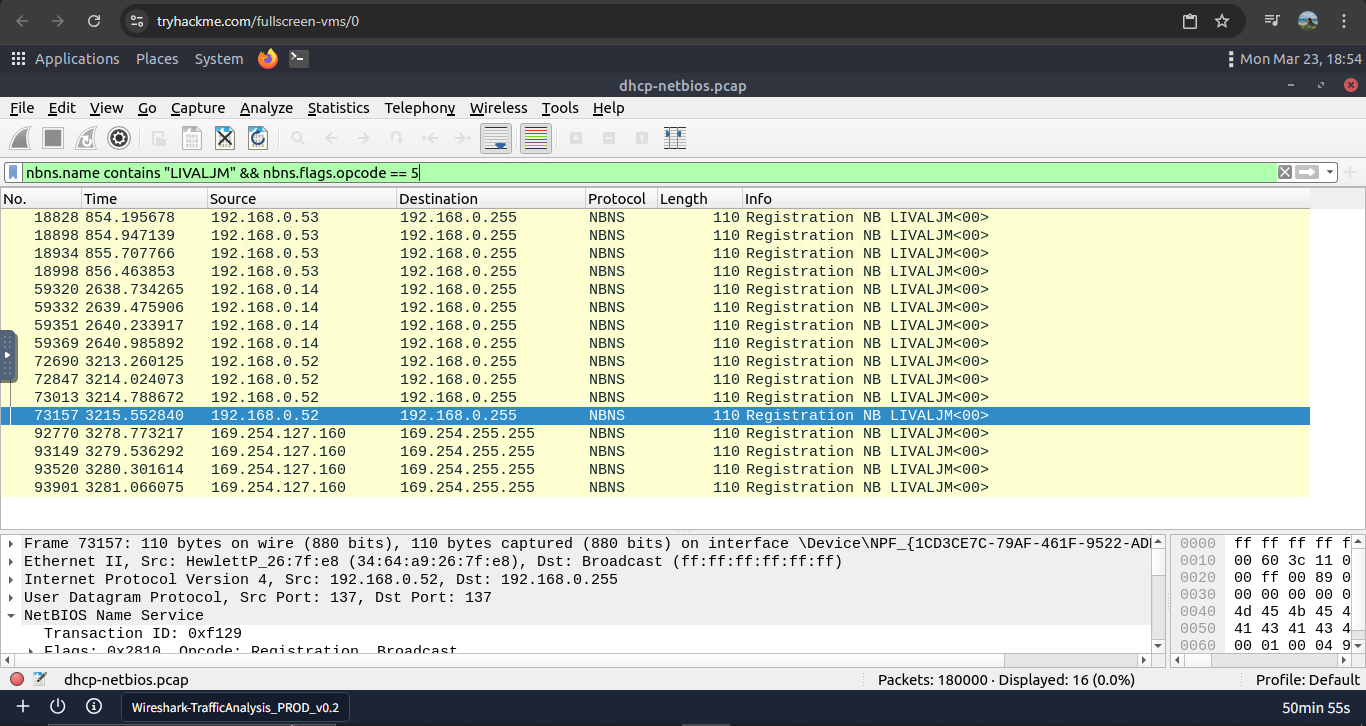Sort by the Destination column header
This screenshot has width=1366, height=726.
tap(491, 199)
